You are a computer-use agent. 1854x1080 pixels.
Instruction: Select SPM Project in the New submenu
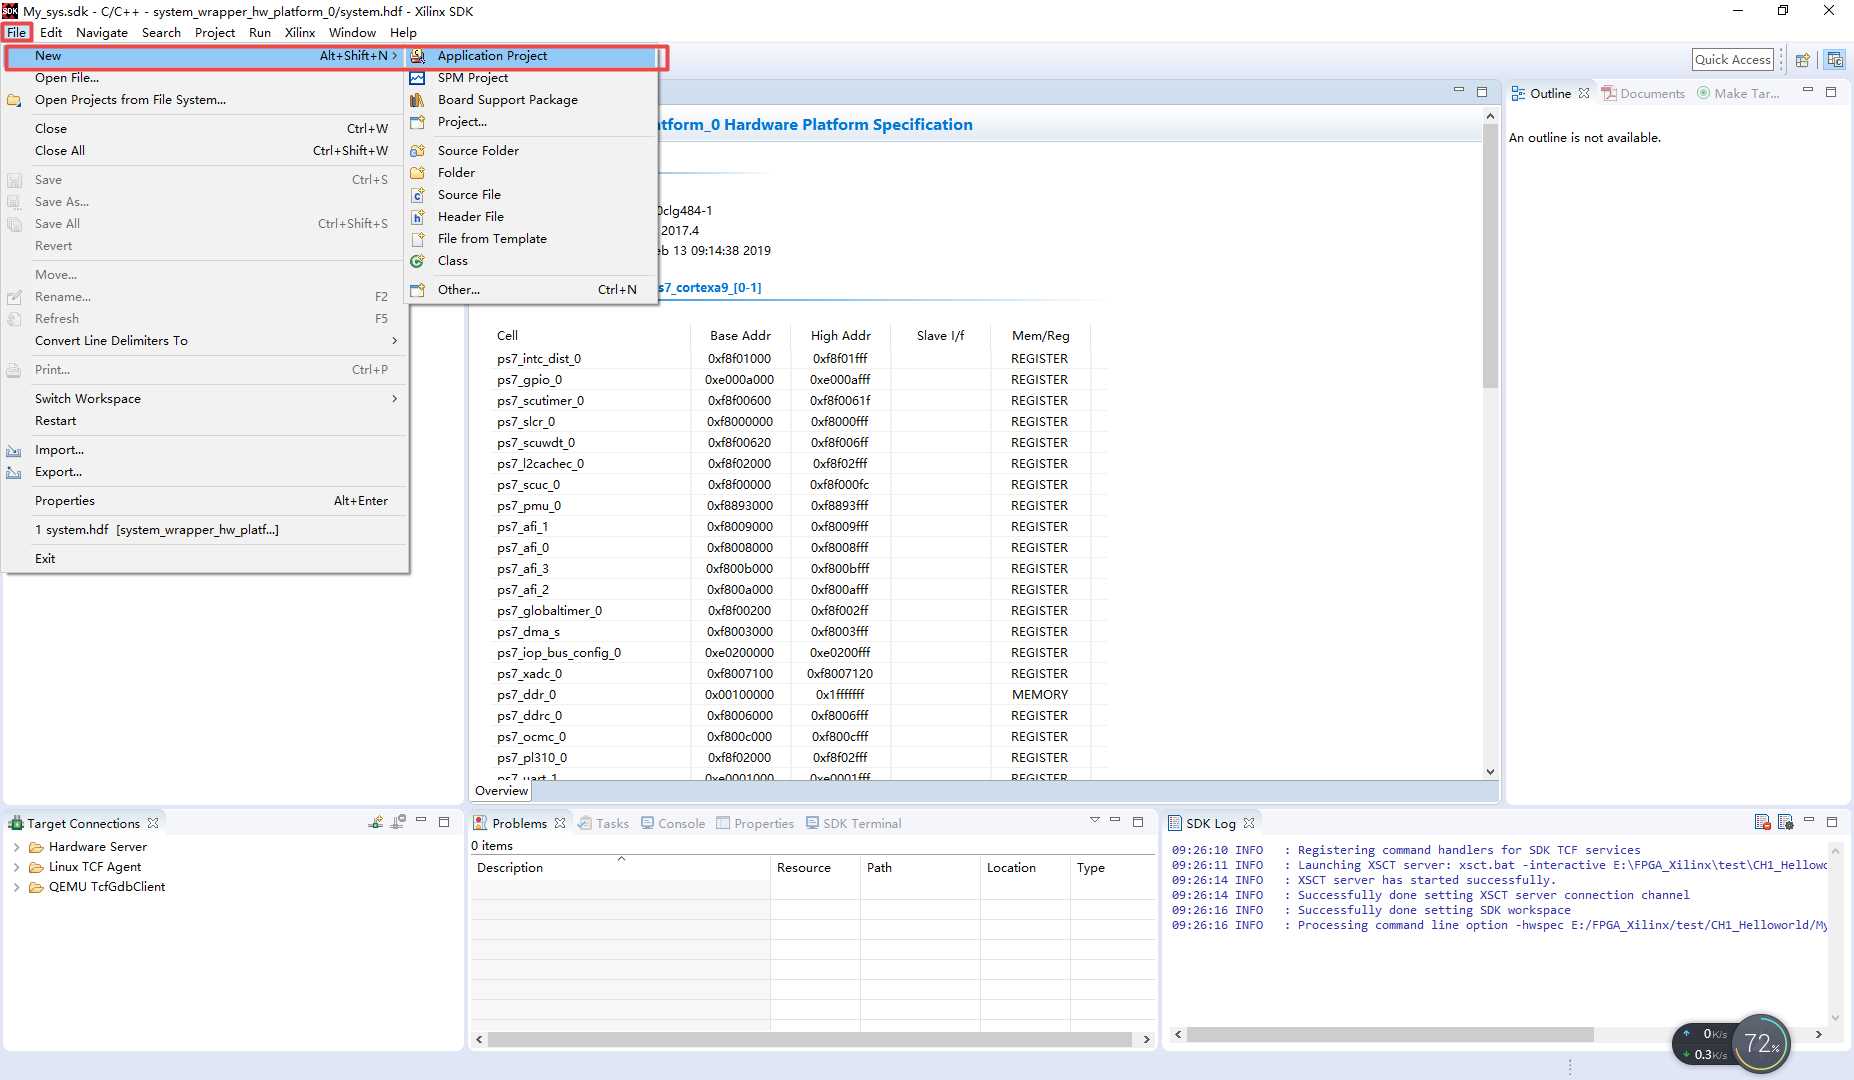tap(472, 78)
